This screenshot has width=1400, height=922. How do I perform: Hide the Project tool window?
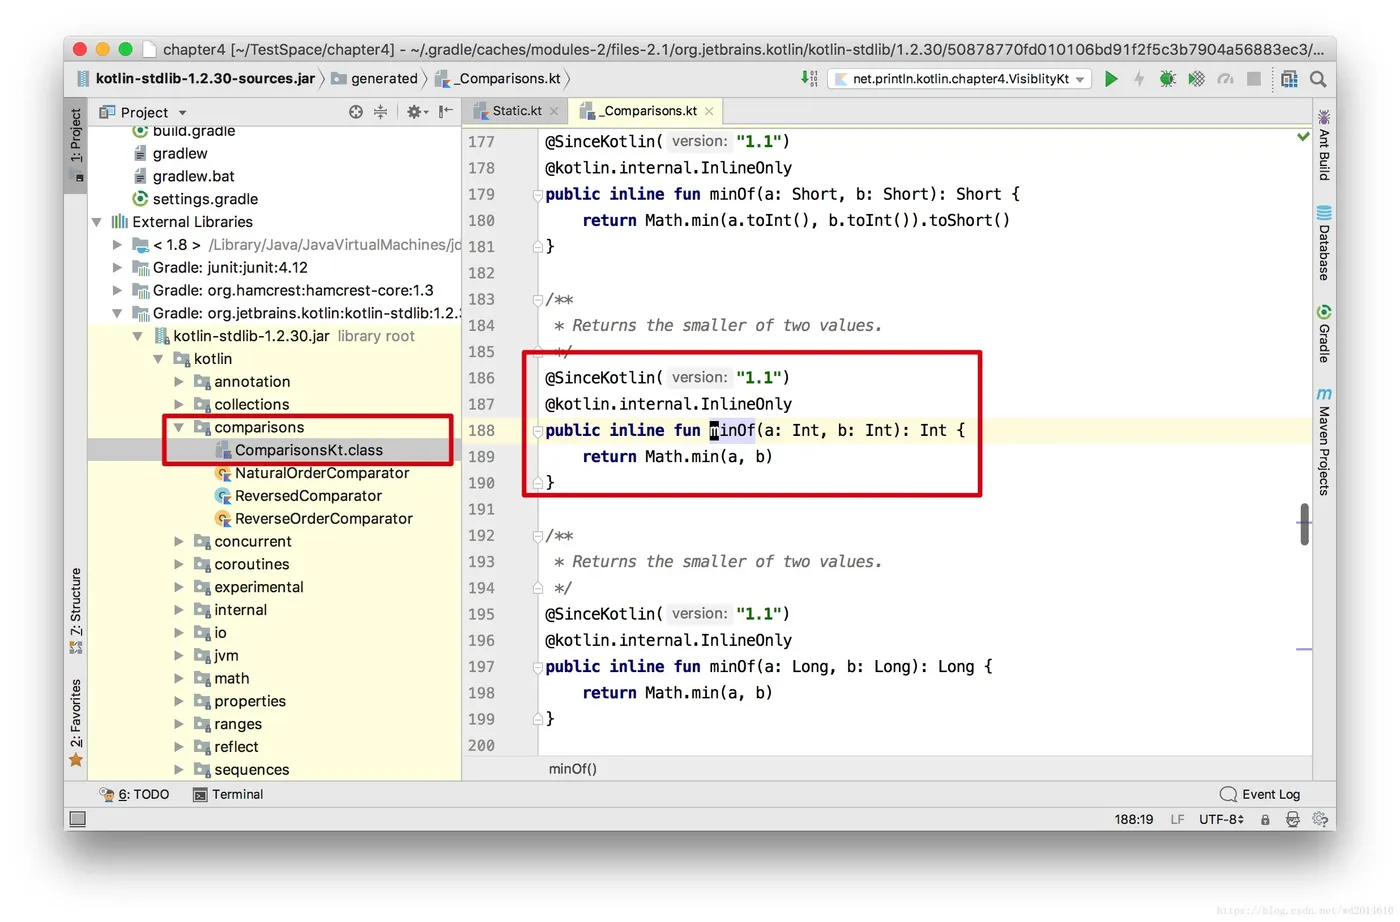coord(446,112)
